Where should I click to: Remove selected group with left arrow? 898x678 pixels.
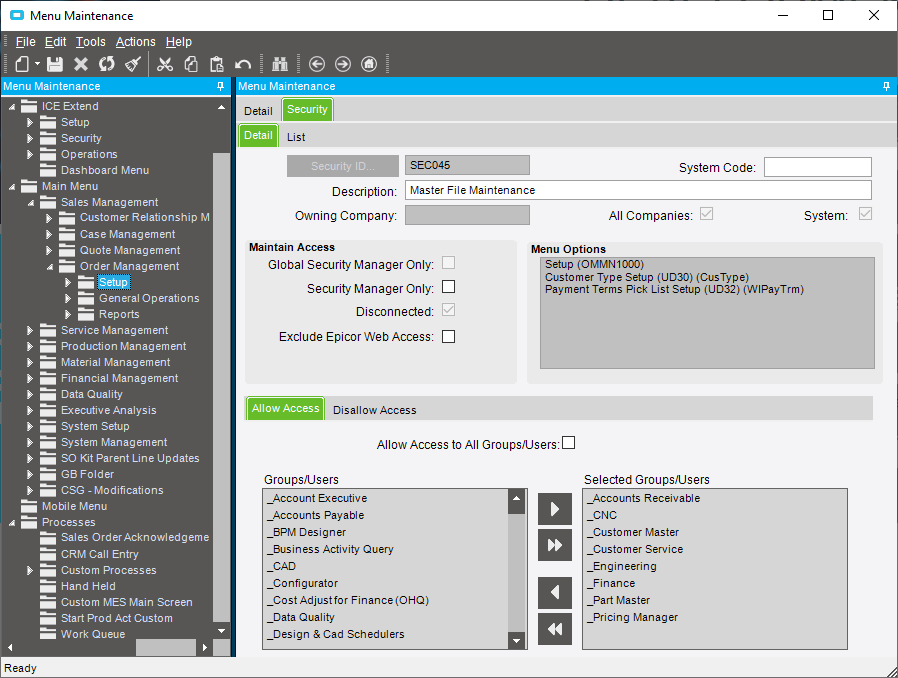click(554, 593)
